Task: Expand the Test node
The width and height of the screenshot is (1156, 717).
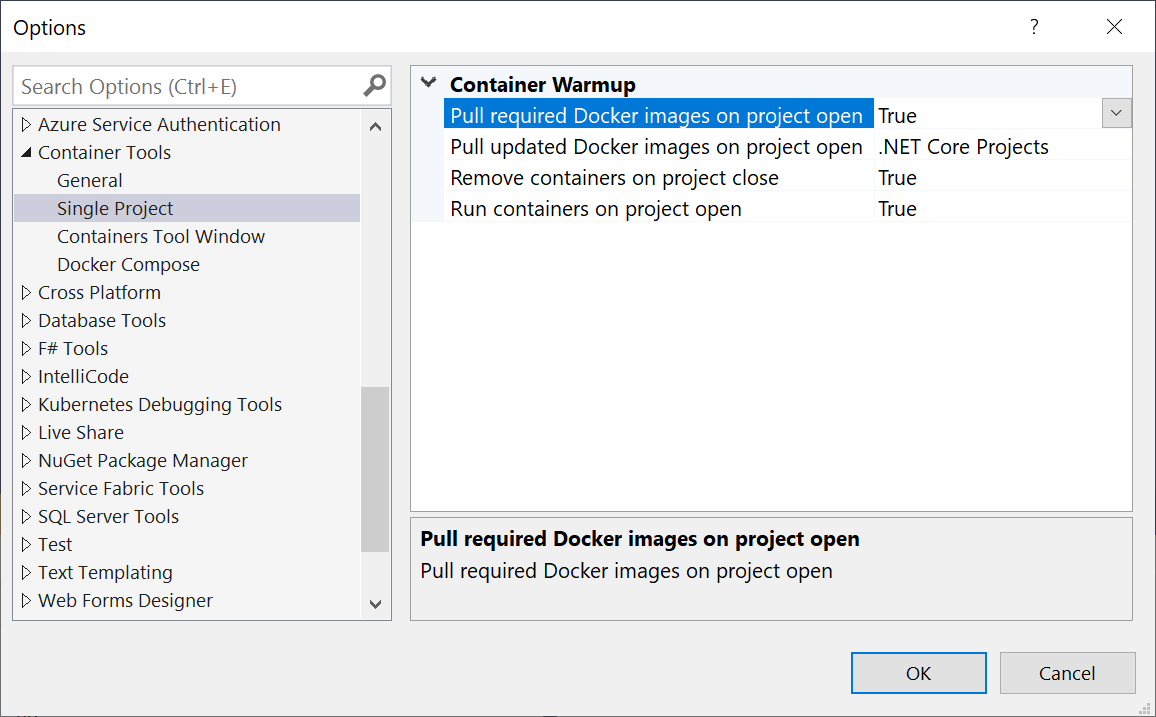Action: pos(25,544)
